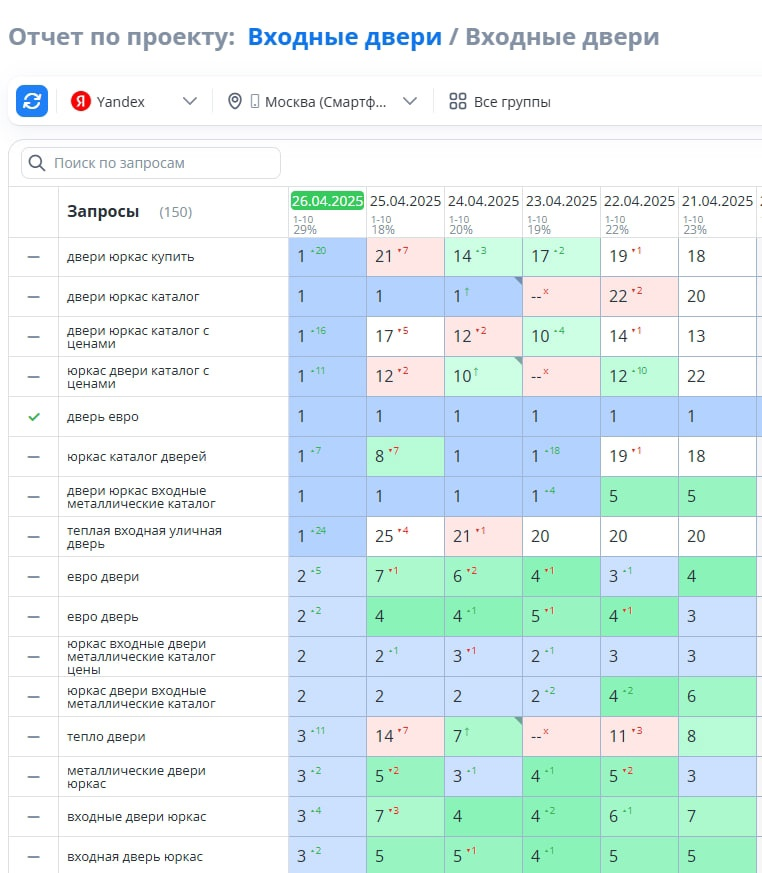The image size is (762, 873).
Task: Click the query входная дверь юркас
Action: coord(135,857)
